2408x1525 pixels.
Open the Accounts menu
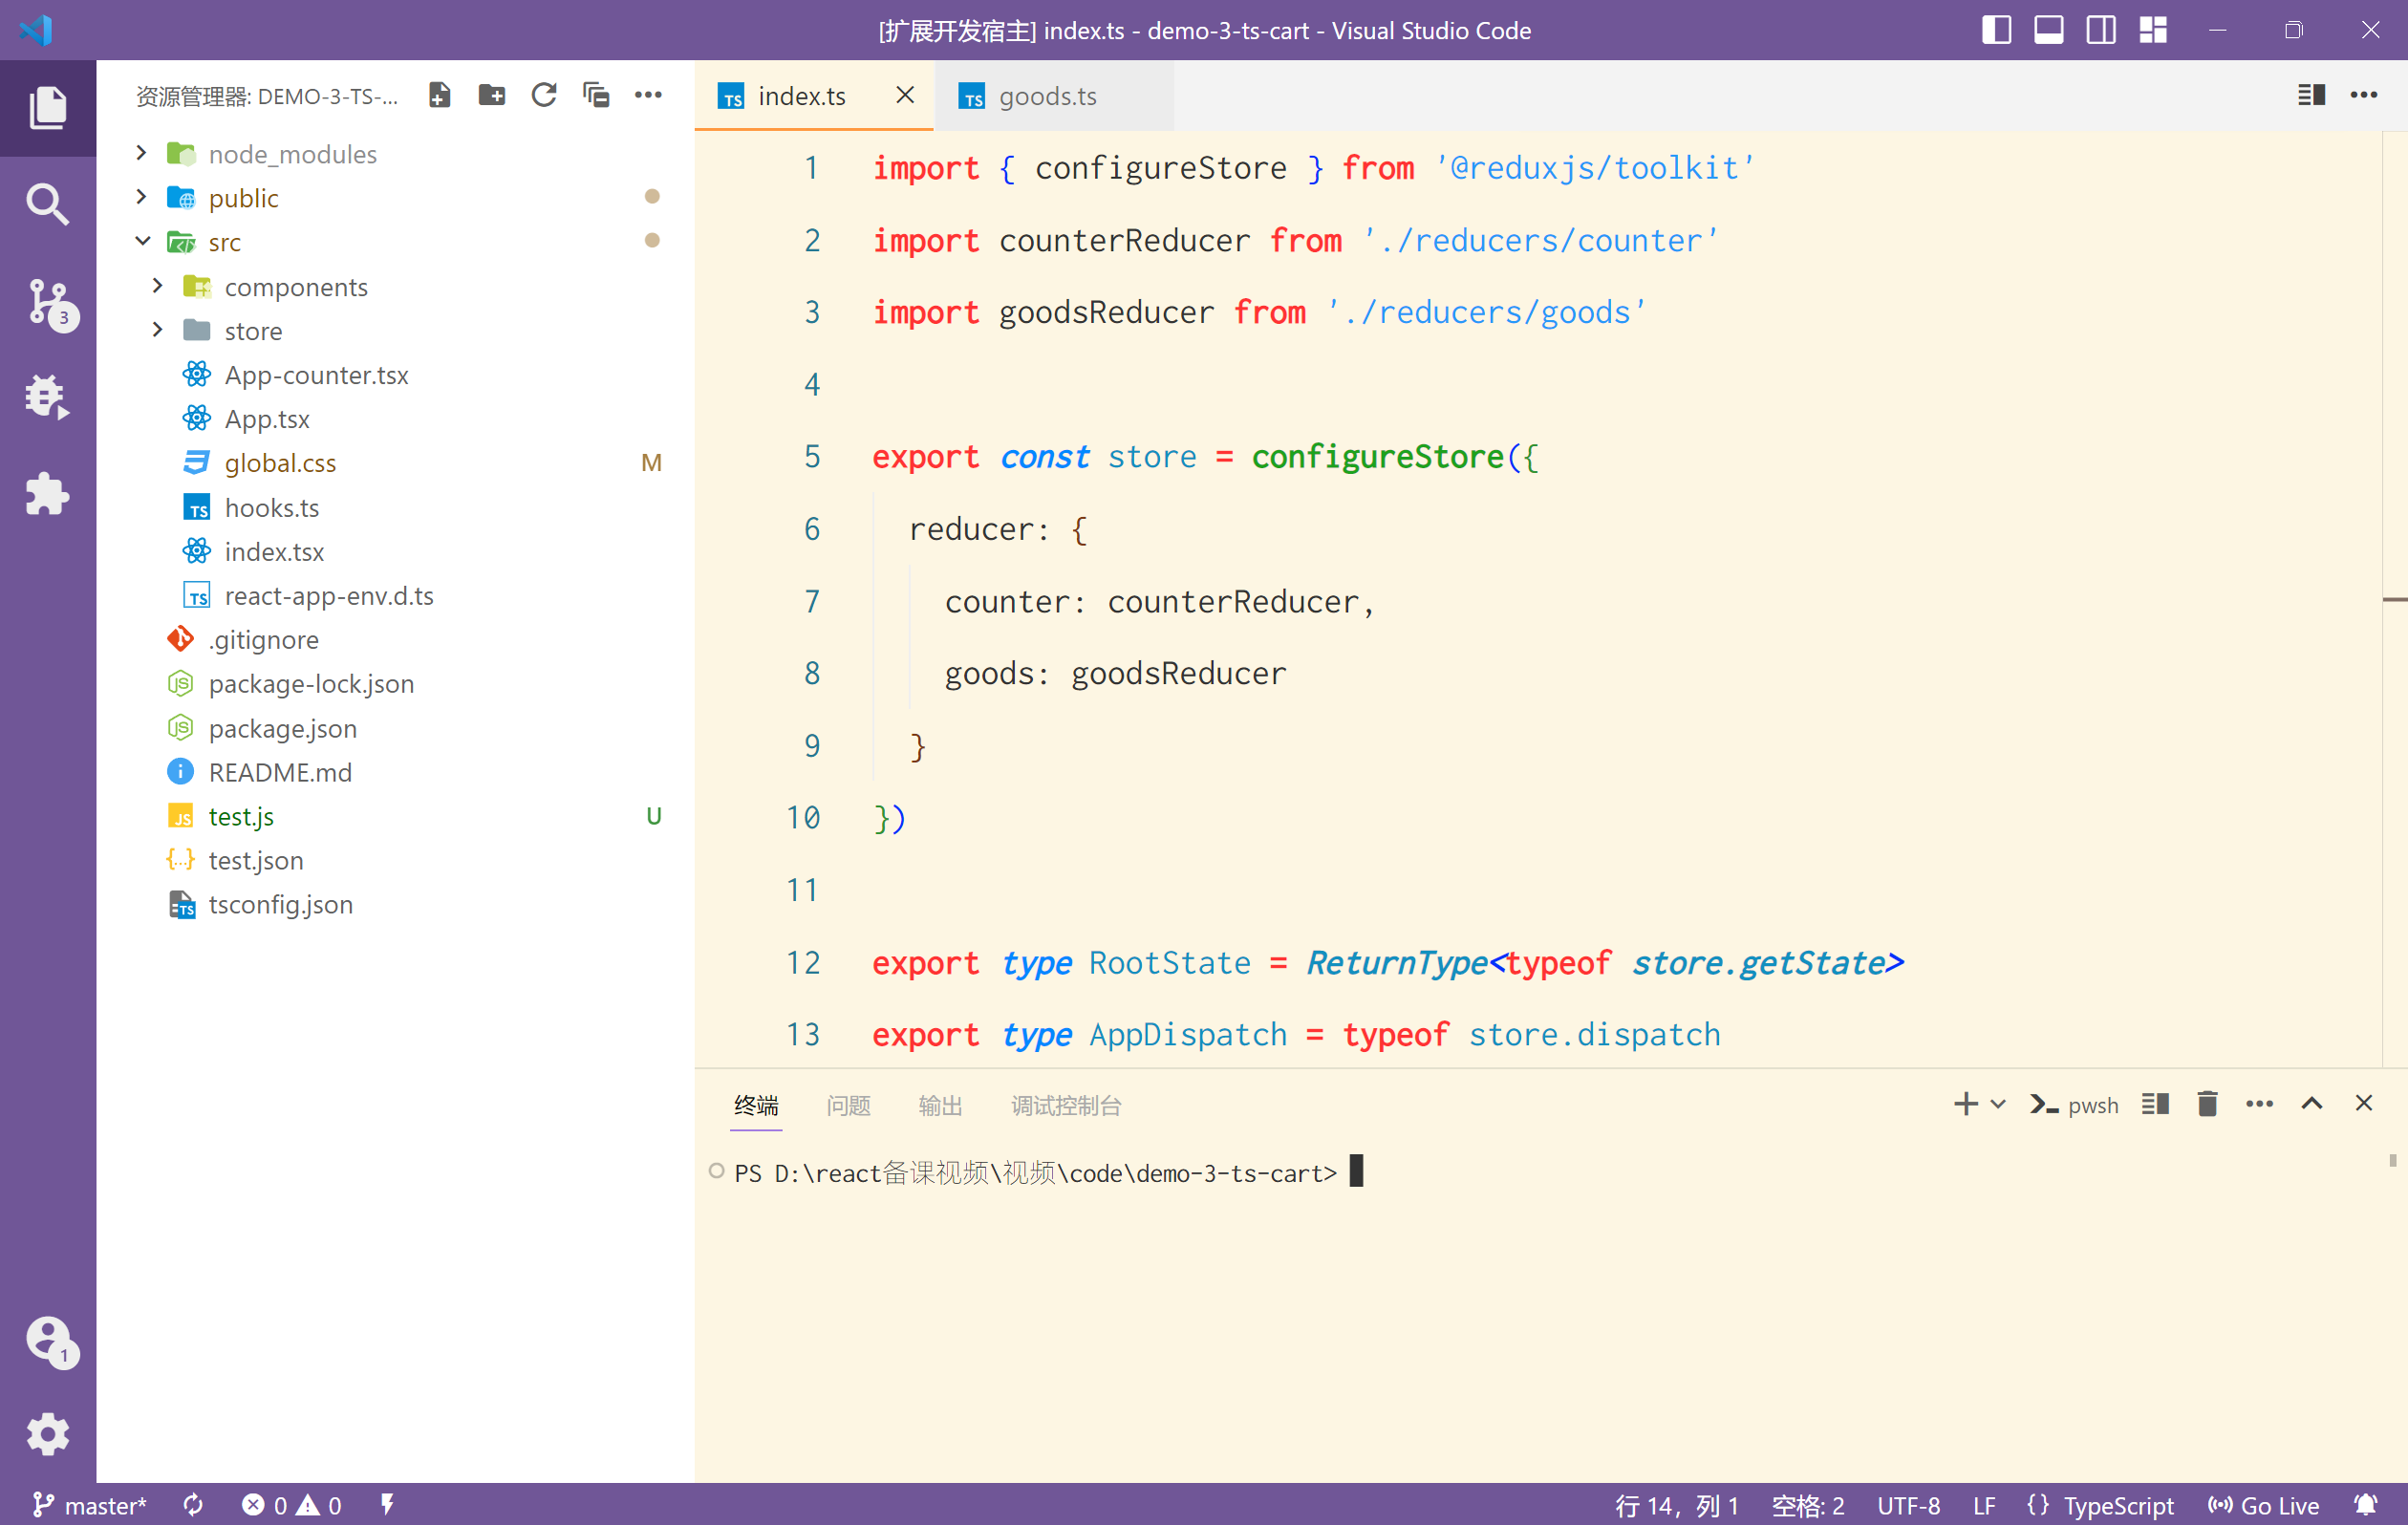click(48, 1340)
